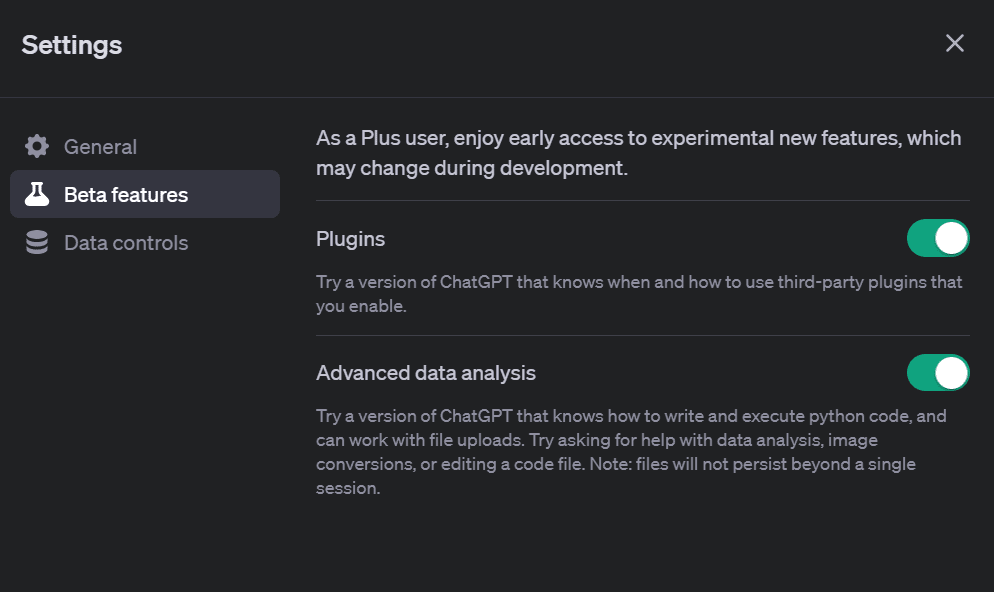The width and height of the screenshot is (994, 592).
Task: Click divider line above Advanced data analysis
Action: click(x=642, y=335)
